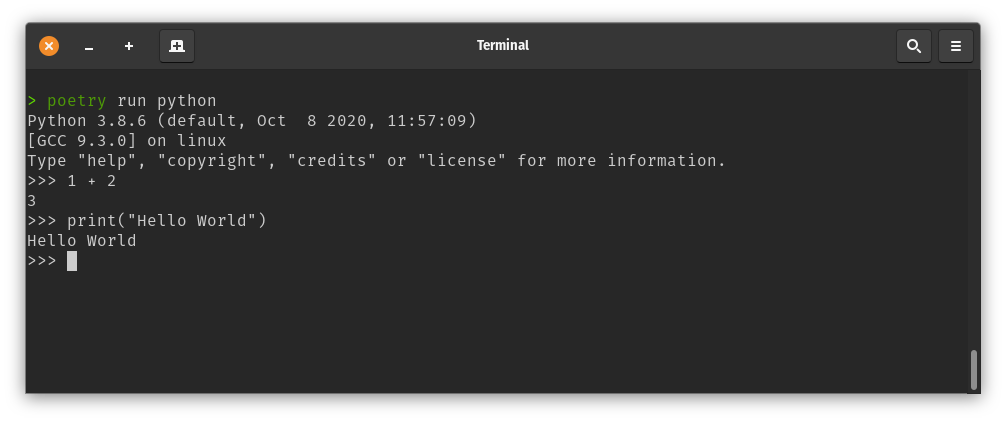Image resolution: width=1006 pixels, height=422 pixels.
Task: Click the Python 3.8.6 version line
Action: click(252, 121)
